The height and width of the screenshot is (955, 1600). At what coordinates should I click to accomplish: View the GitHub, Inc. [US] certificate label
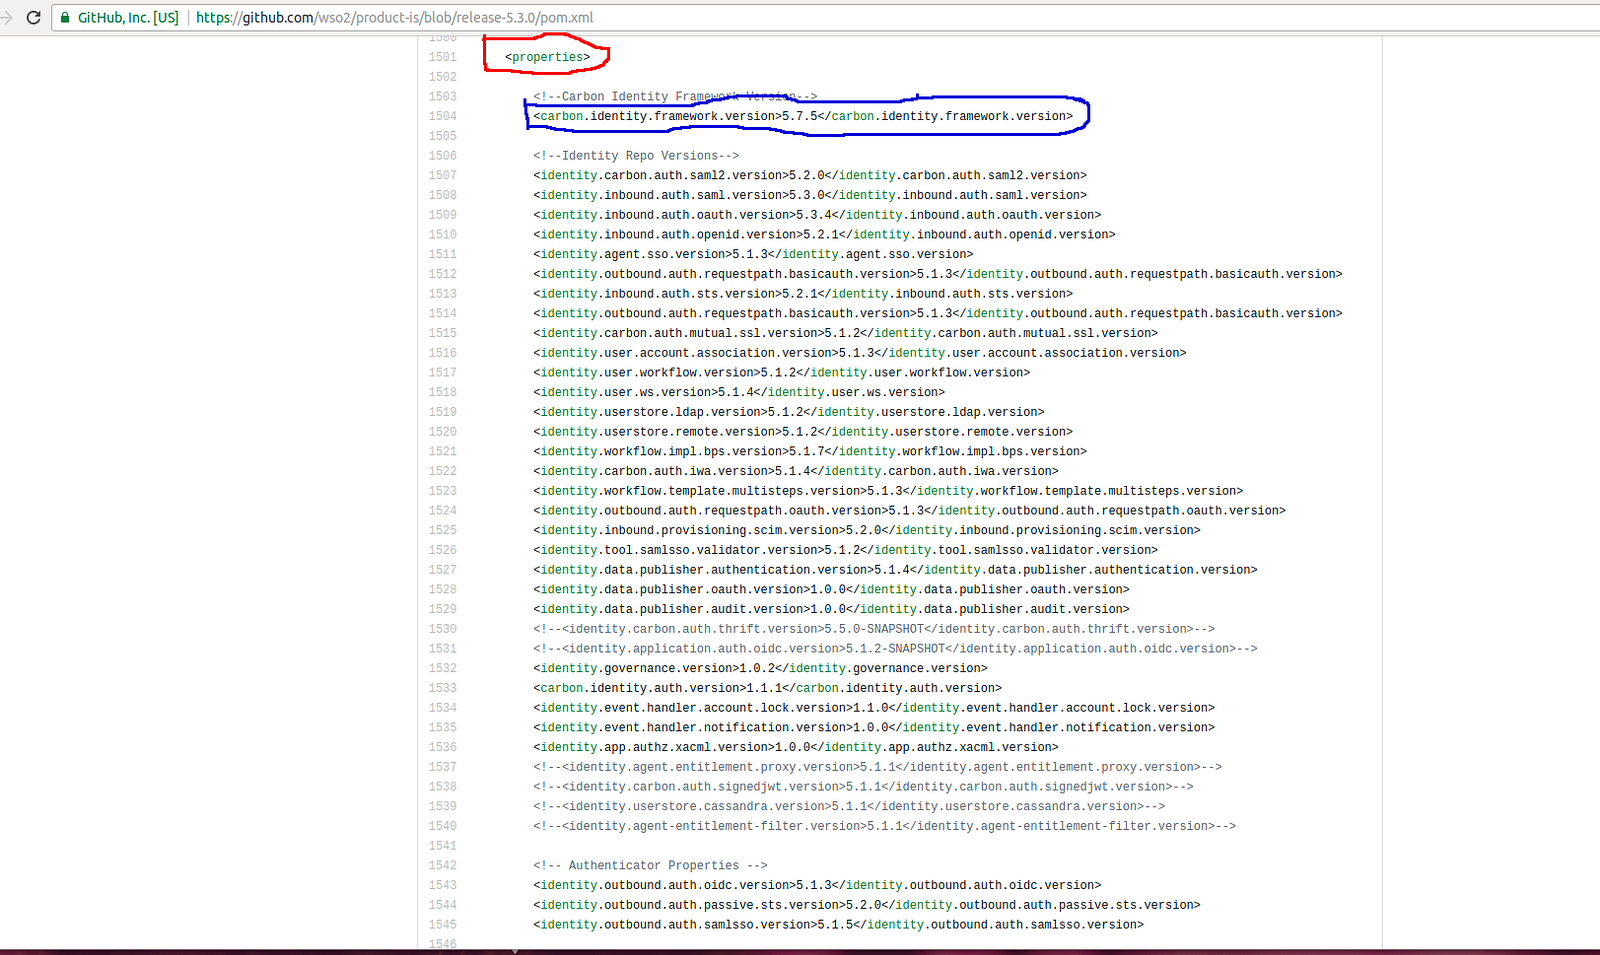pos(128,17)
